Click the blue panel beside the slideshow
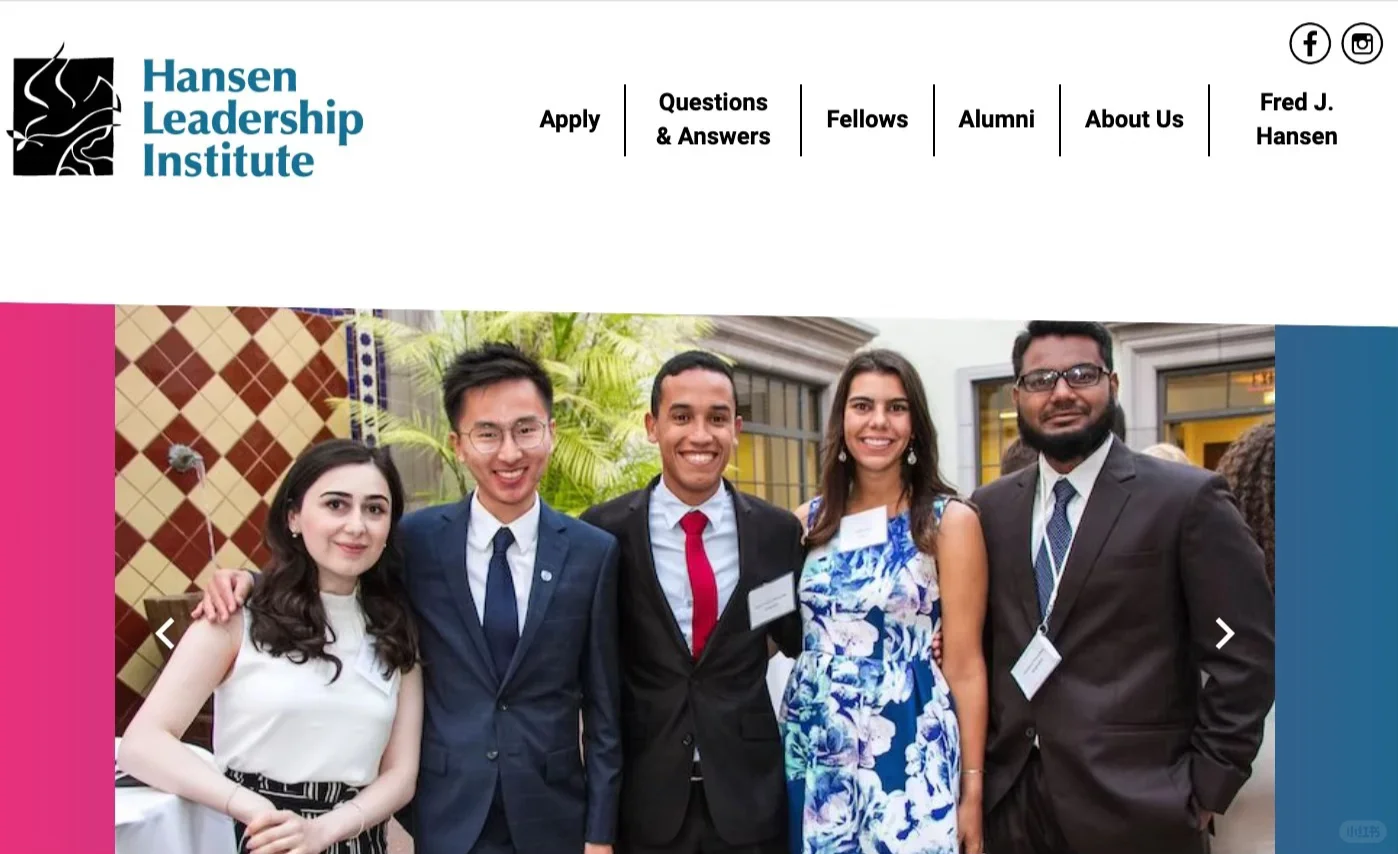 coord(1336,588)
